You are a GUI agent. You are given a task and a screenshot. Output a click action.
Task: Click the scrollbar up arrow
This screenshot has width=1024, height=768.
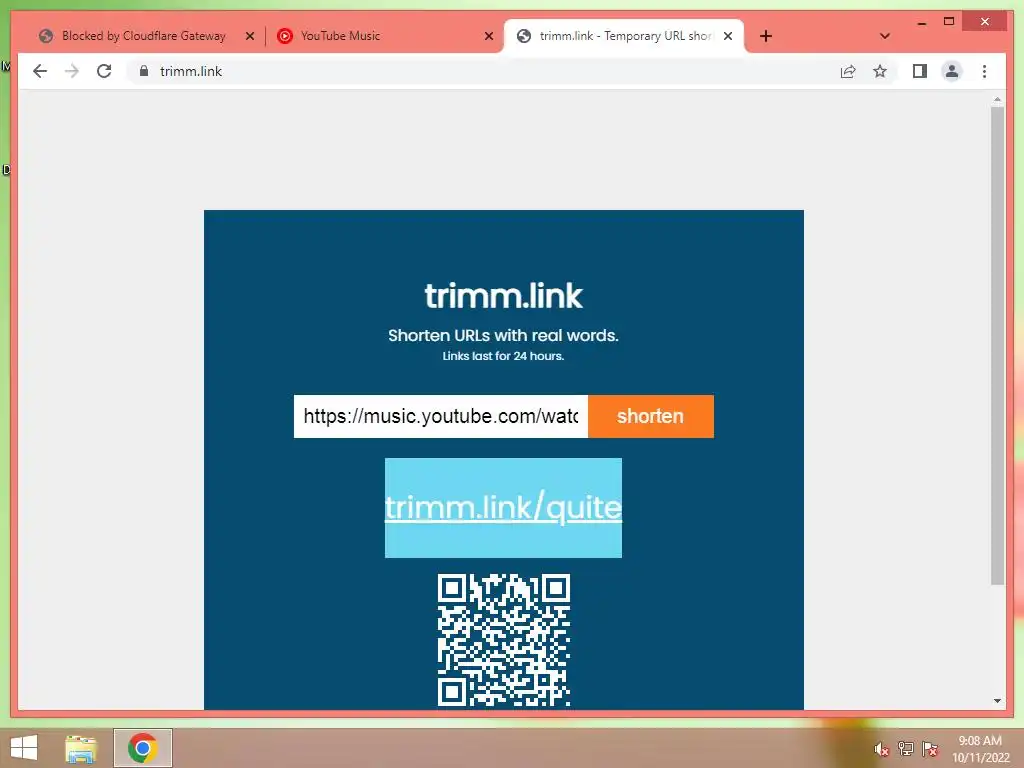pyautogui.click(x=997, y=100)
